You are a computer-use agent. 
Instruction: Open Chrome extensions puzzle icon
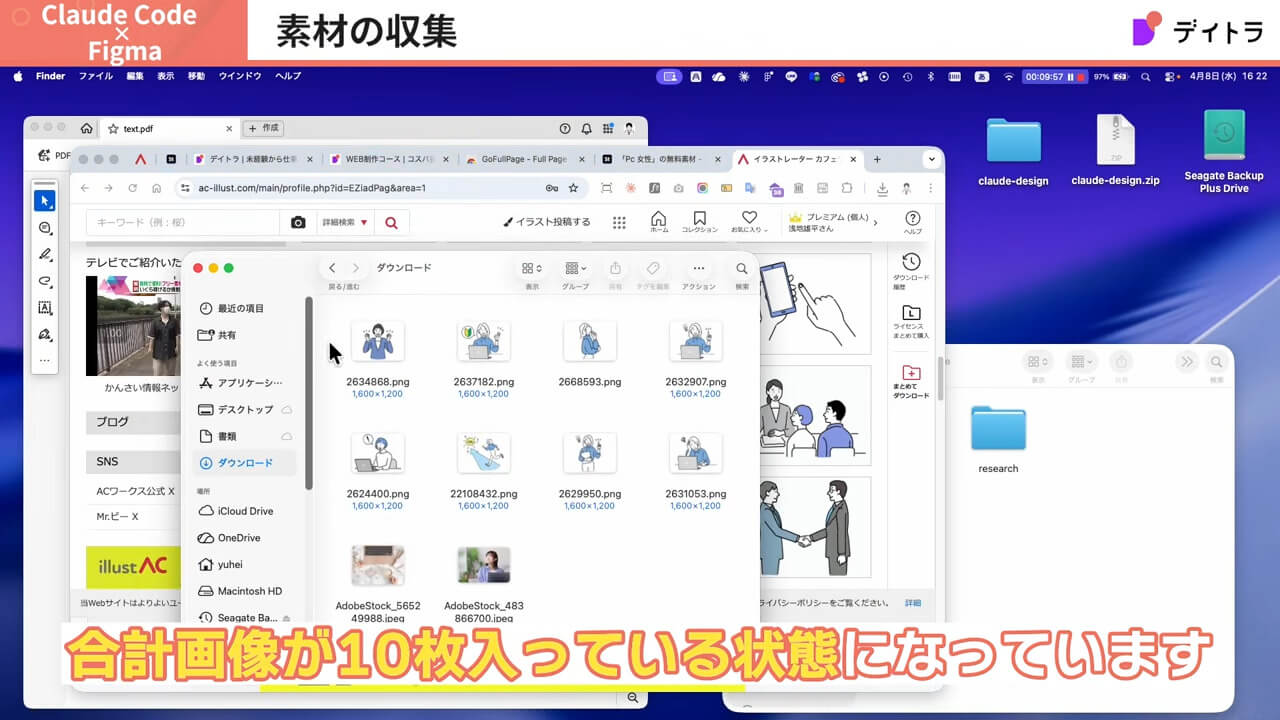click(847, 188)
